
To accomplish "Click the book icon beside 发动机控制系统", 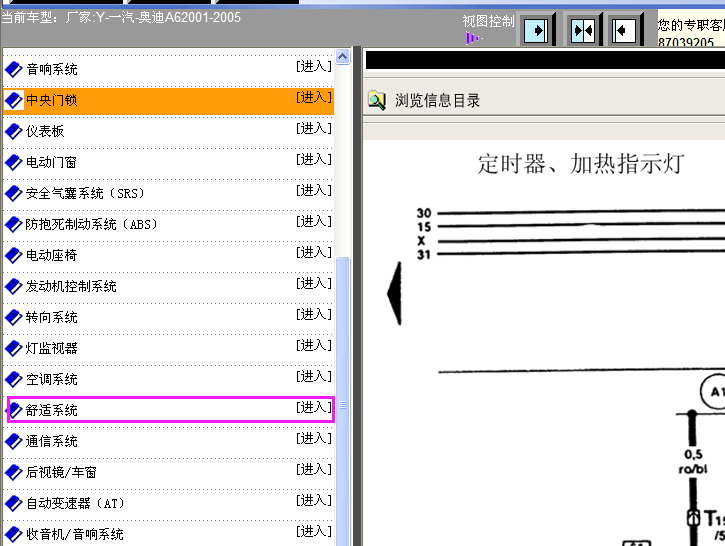I will click(13, 287).
